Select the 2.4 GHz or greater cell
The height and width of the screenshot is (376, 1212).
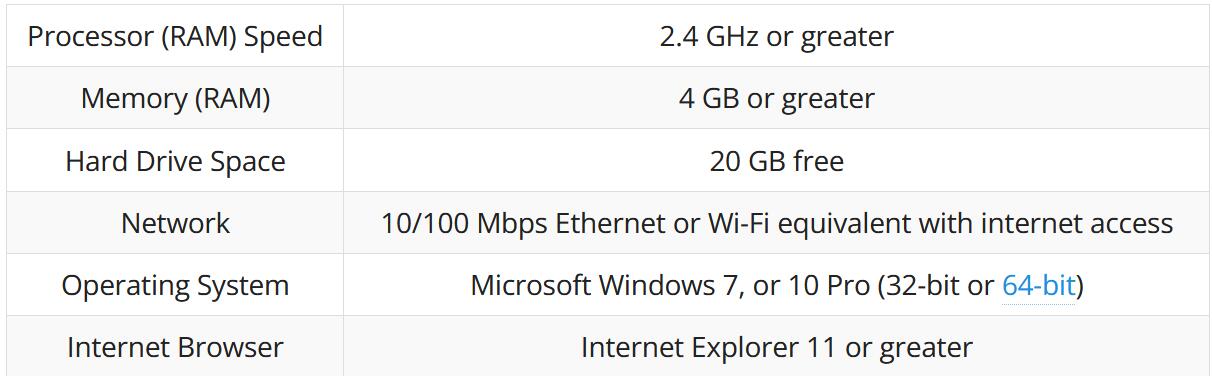[x=776, y=36]
